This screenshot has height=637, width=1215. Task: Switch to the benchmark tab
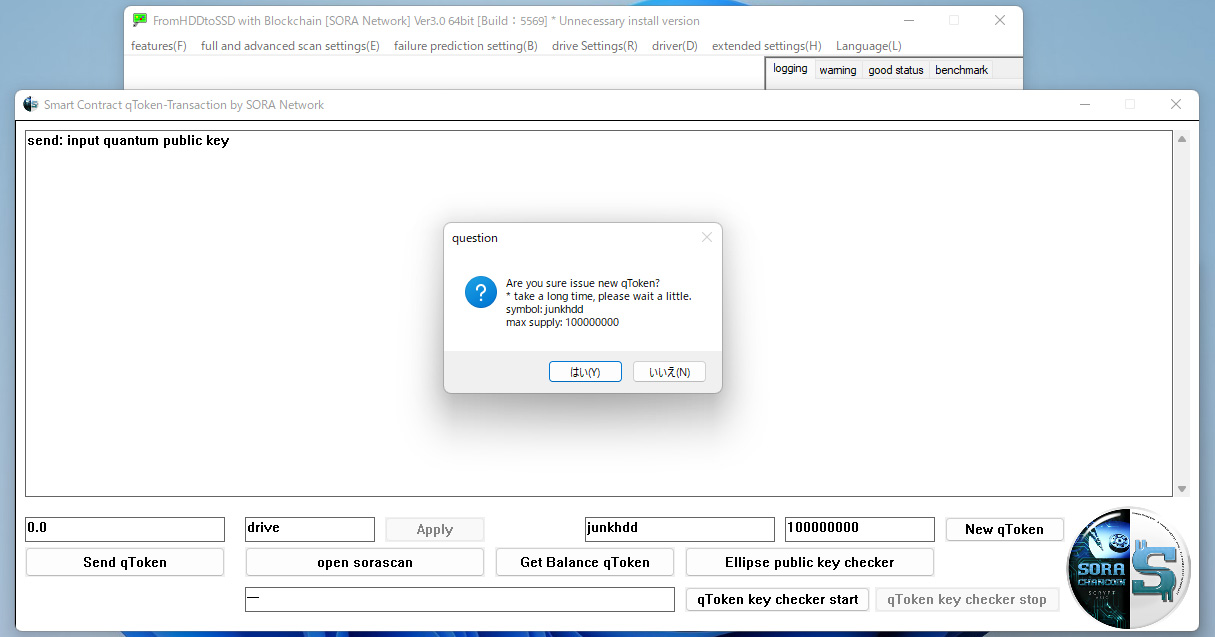pos(961,70)
